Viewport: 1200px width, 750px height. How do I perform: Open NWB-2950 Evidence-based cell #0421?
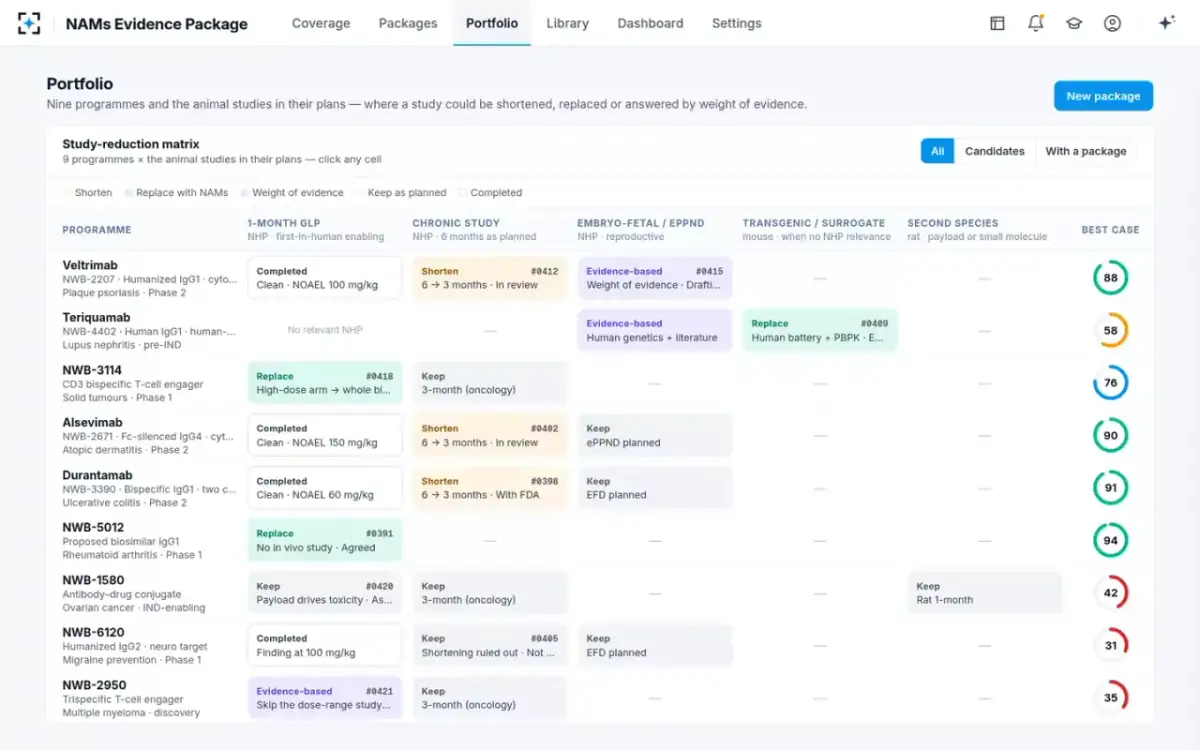[325, 698]
